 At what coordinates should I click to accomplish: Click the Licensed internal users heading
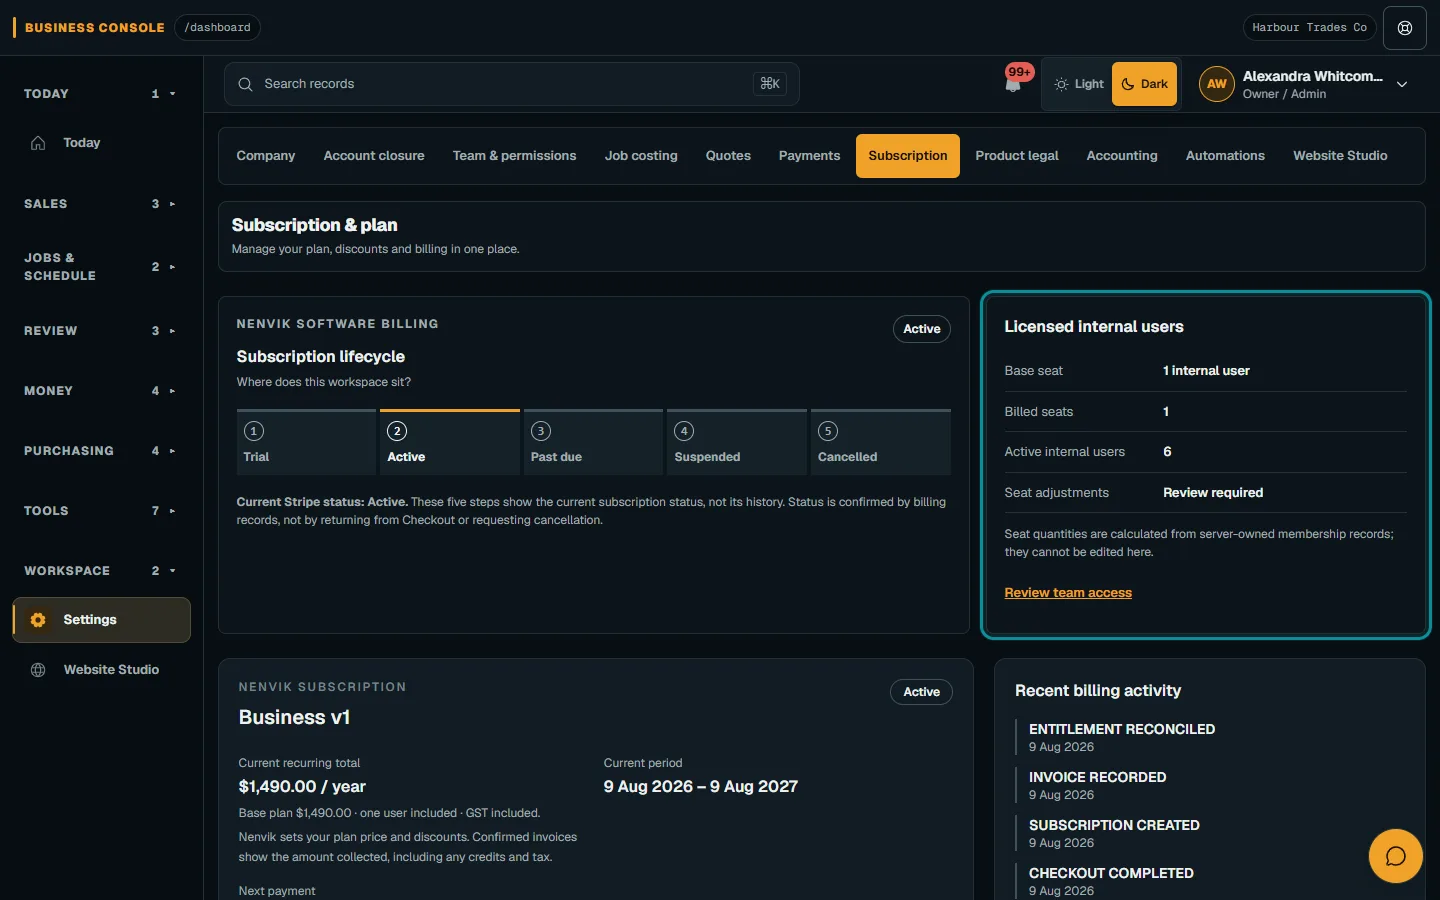click(x=1094, y=327)
